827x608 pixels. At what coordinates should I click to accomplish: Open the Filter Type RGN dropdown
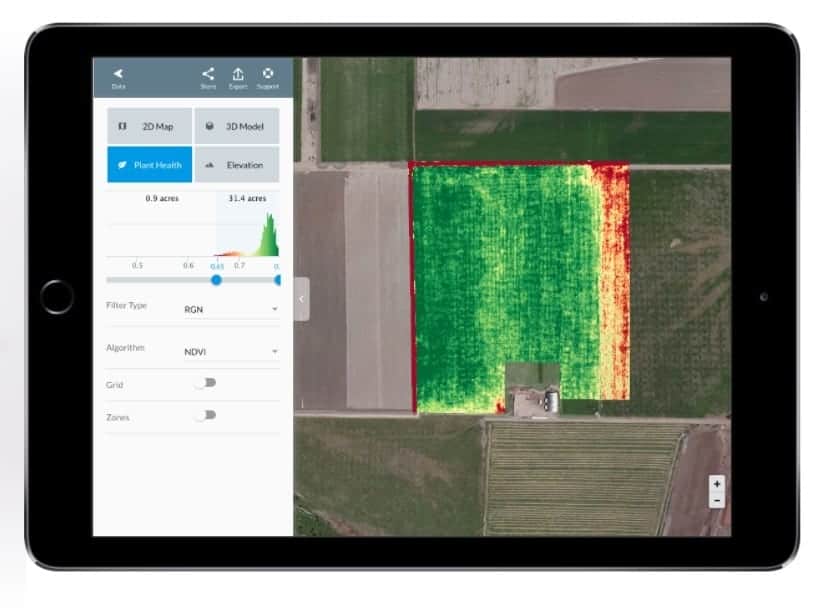[230, 310]
